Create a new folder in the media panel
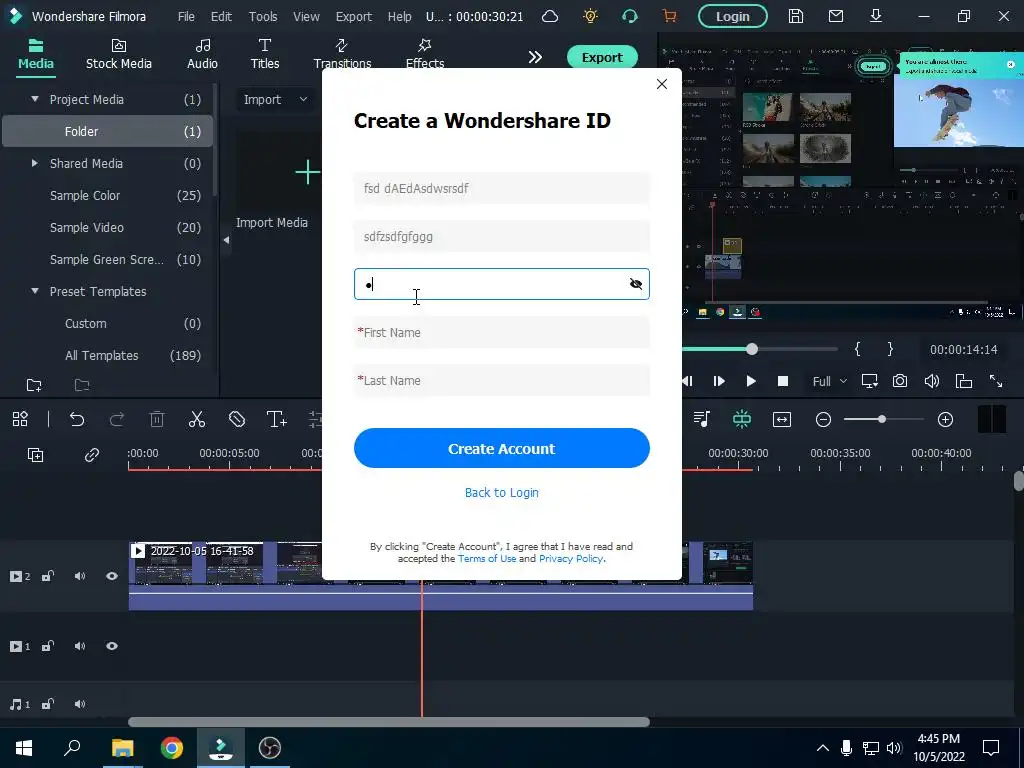The height and width of the screenshot is (768, 1024). point(34,385)
